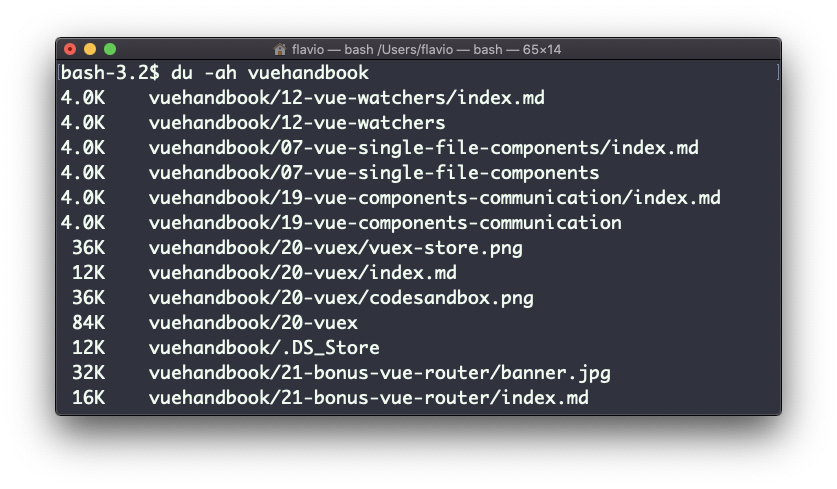The height and width of the screenshot is (489, 837).
Task: Click the 'du -ah vuehandbook' command line
Action: coord(270,73)
